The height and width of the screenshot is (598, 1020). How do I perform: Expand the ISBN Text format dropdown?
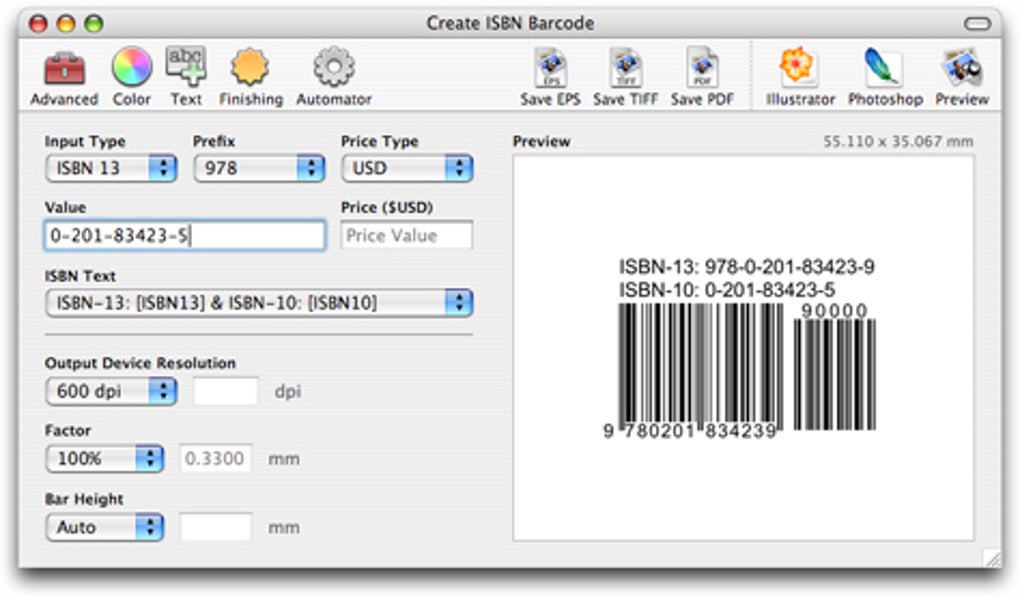[259, 303]
